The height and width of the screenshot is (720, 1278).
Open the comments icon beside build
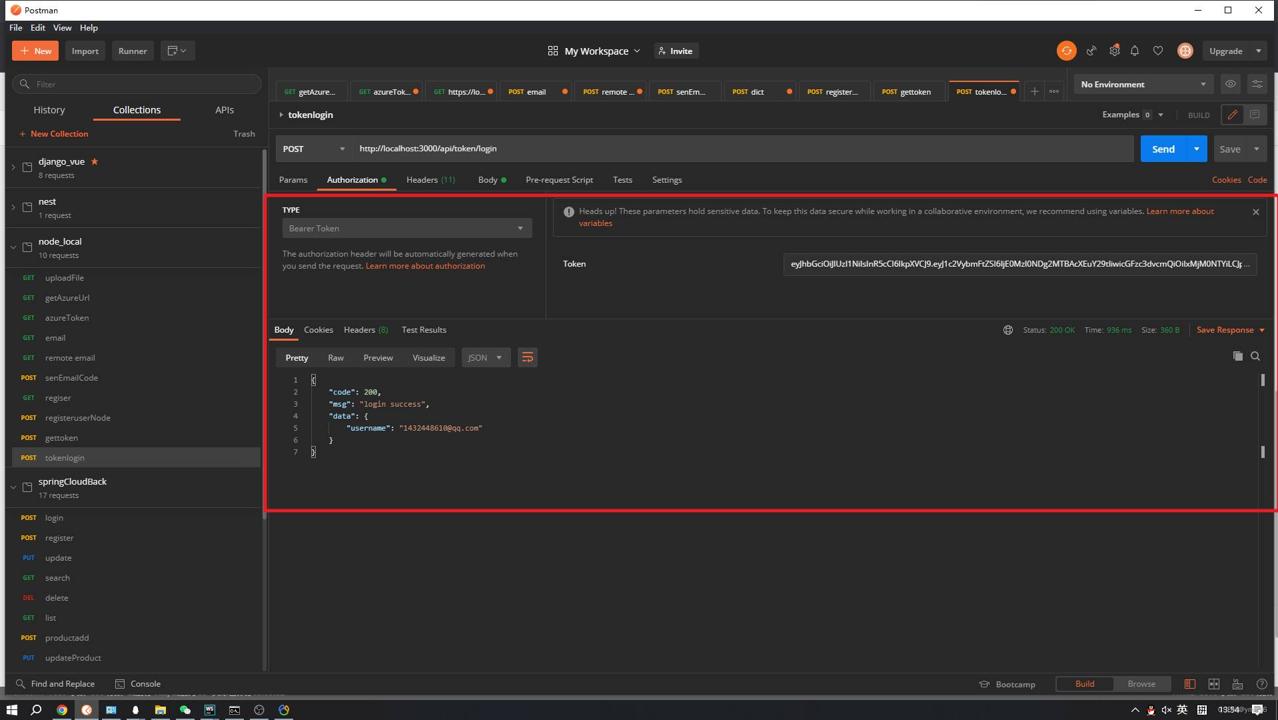[x=1255, y=115]
